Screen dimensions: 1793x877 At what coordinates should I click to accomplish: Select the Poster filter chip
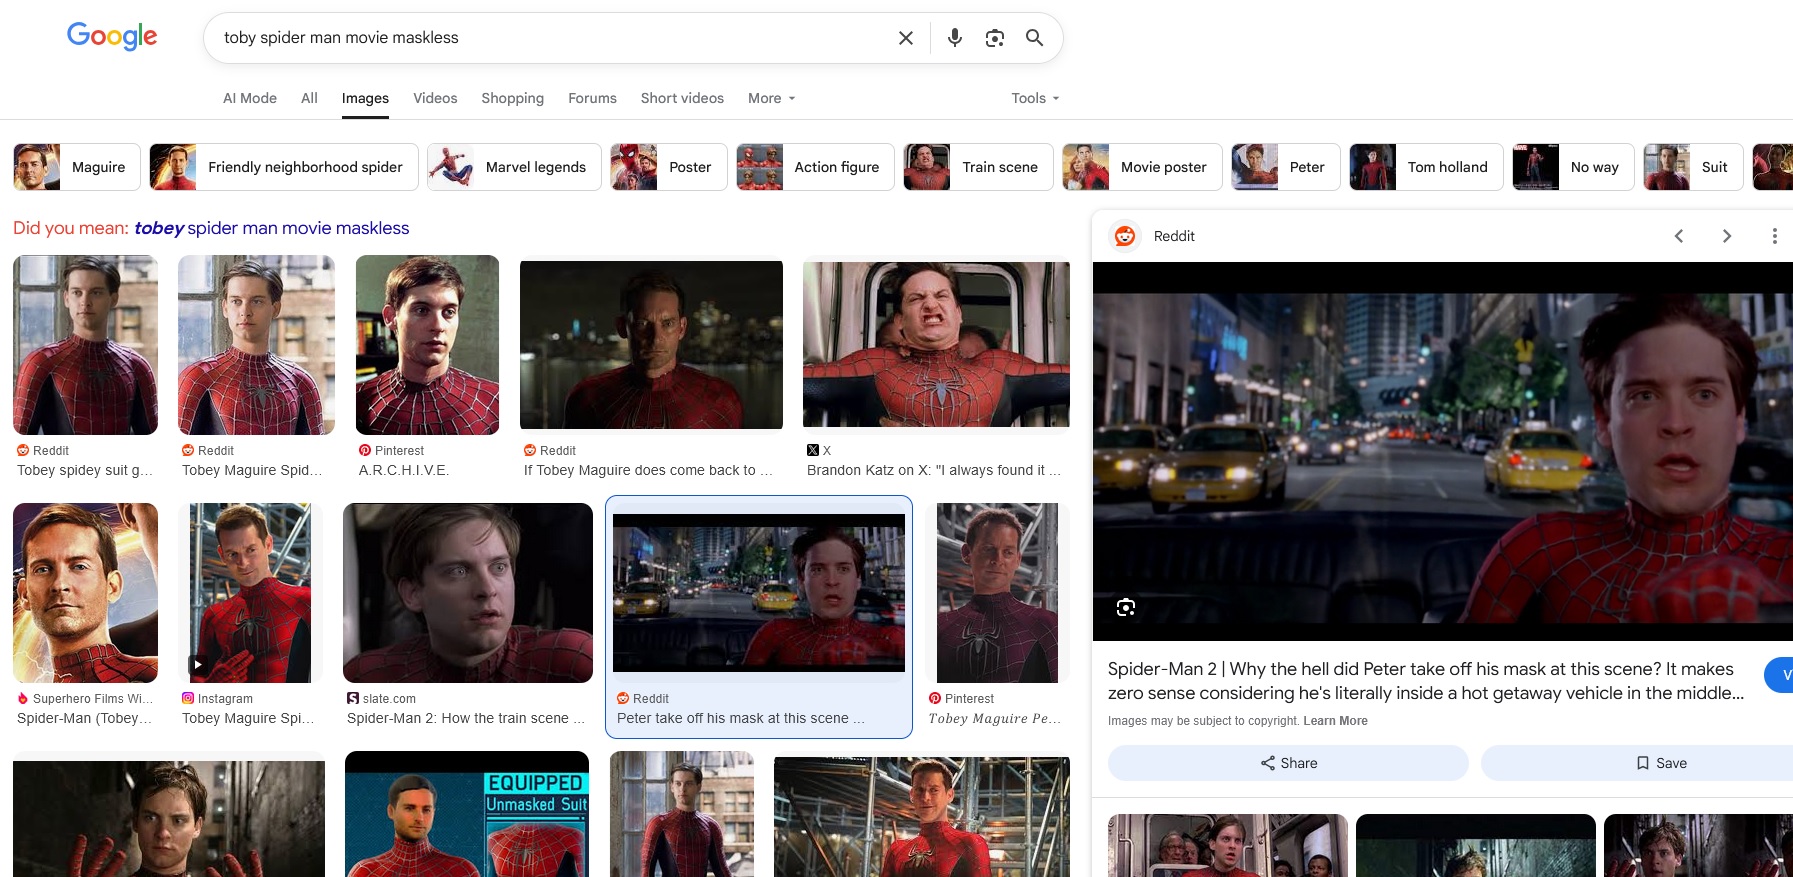[669, 167]
